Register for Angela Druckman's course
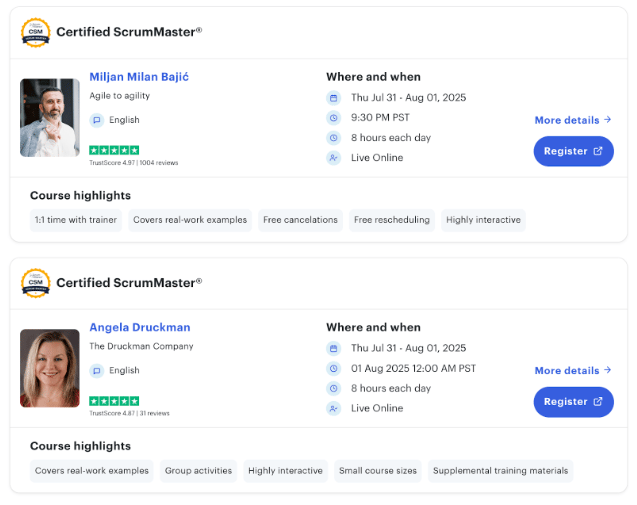This screenshot has width=637, height=505. pos(573,401)
